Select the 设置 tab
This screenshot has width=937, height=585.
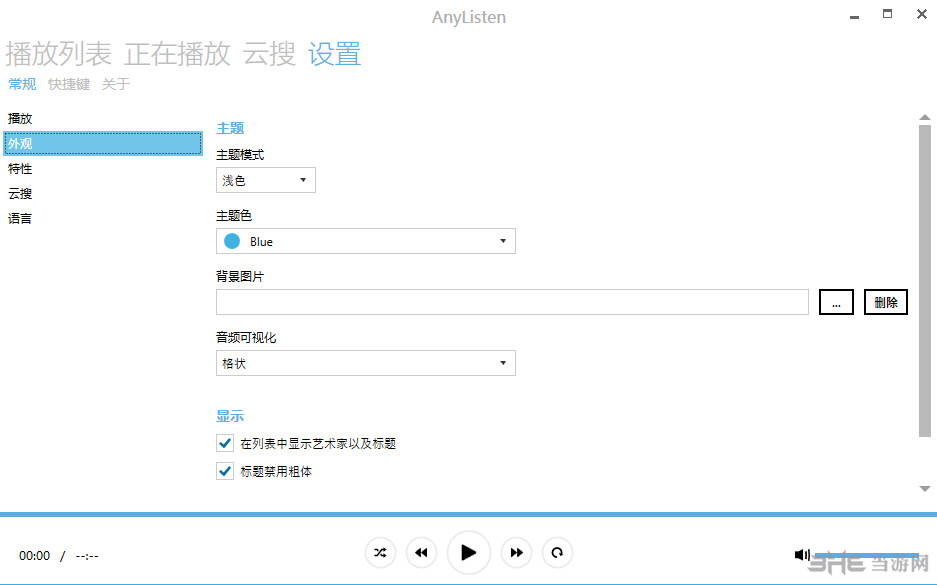335,54
